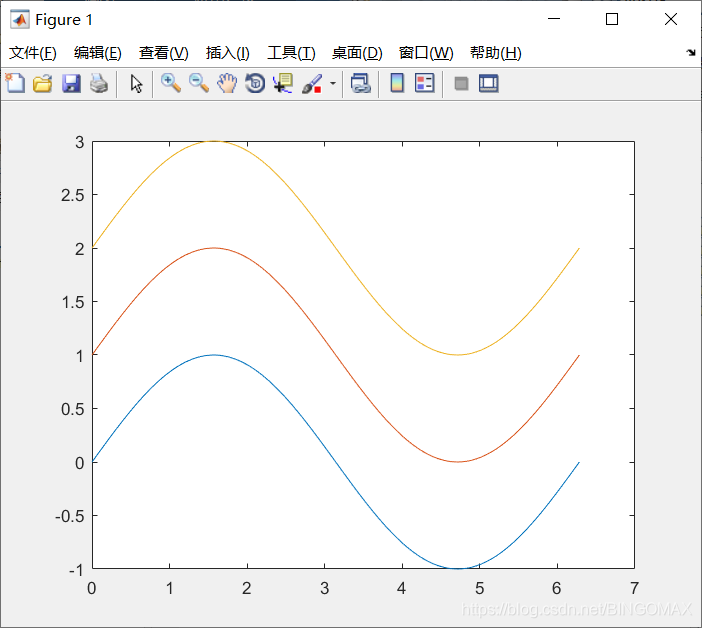Viewport: 702px width, 628px height.
Task: Open the 窗口(W) menu
Action: (x=426, y=53)
